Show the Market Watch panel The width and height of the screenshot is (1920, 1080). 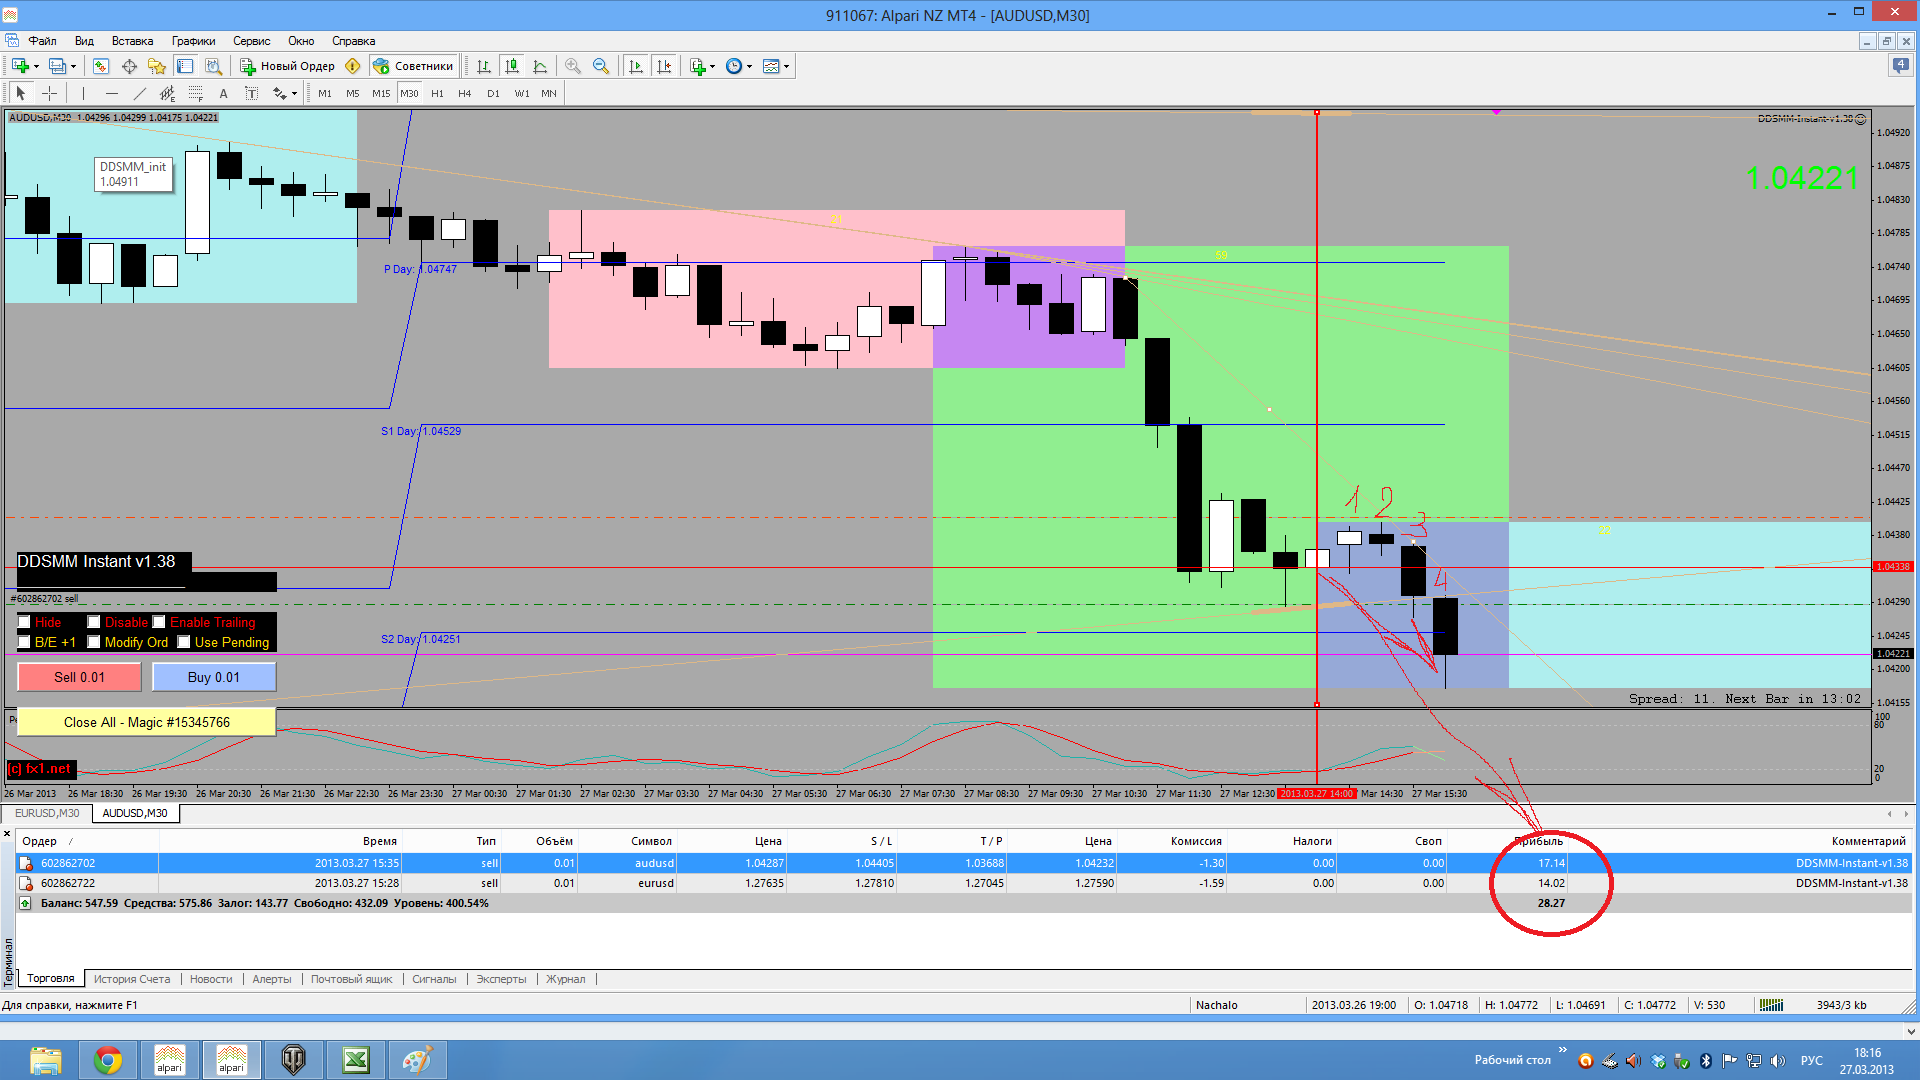[101, 66]
